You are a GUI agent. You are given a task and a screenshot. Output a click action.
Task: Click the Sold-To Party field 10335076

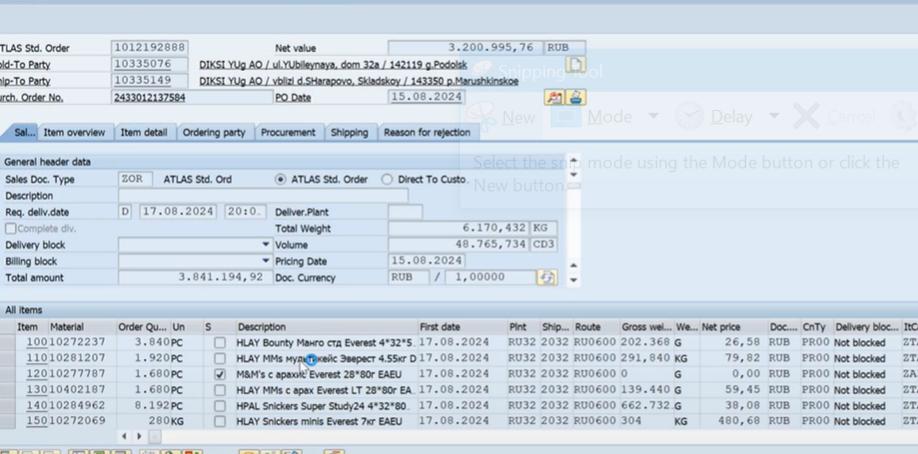click(149, 64)
